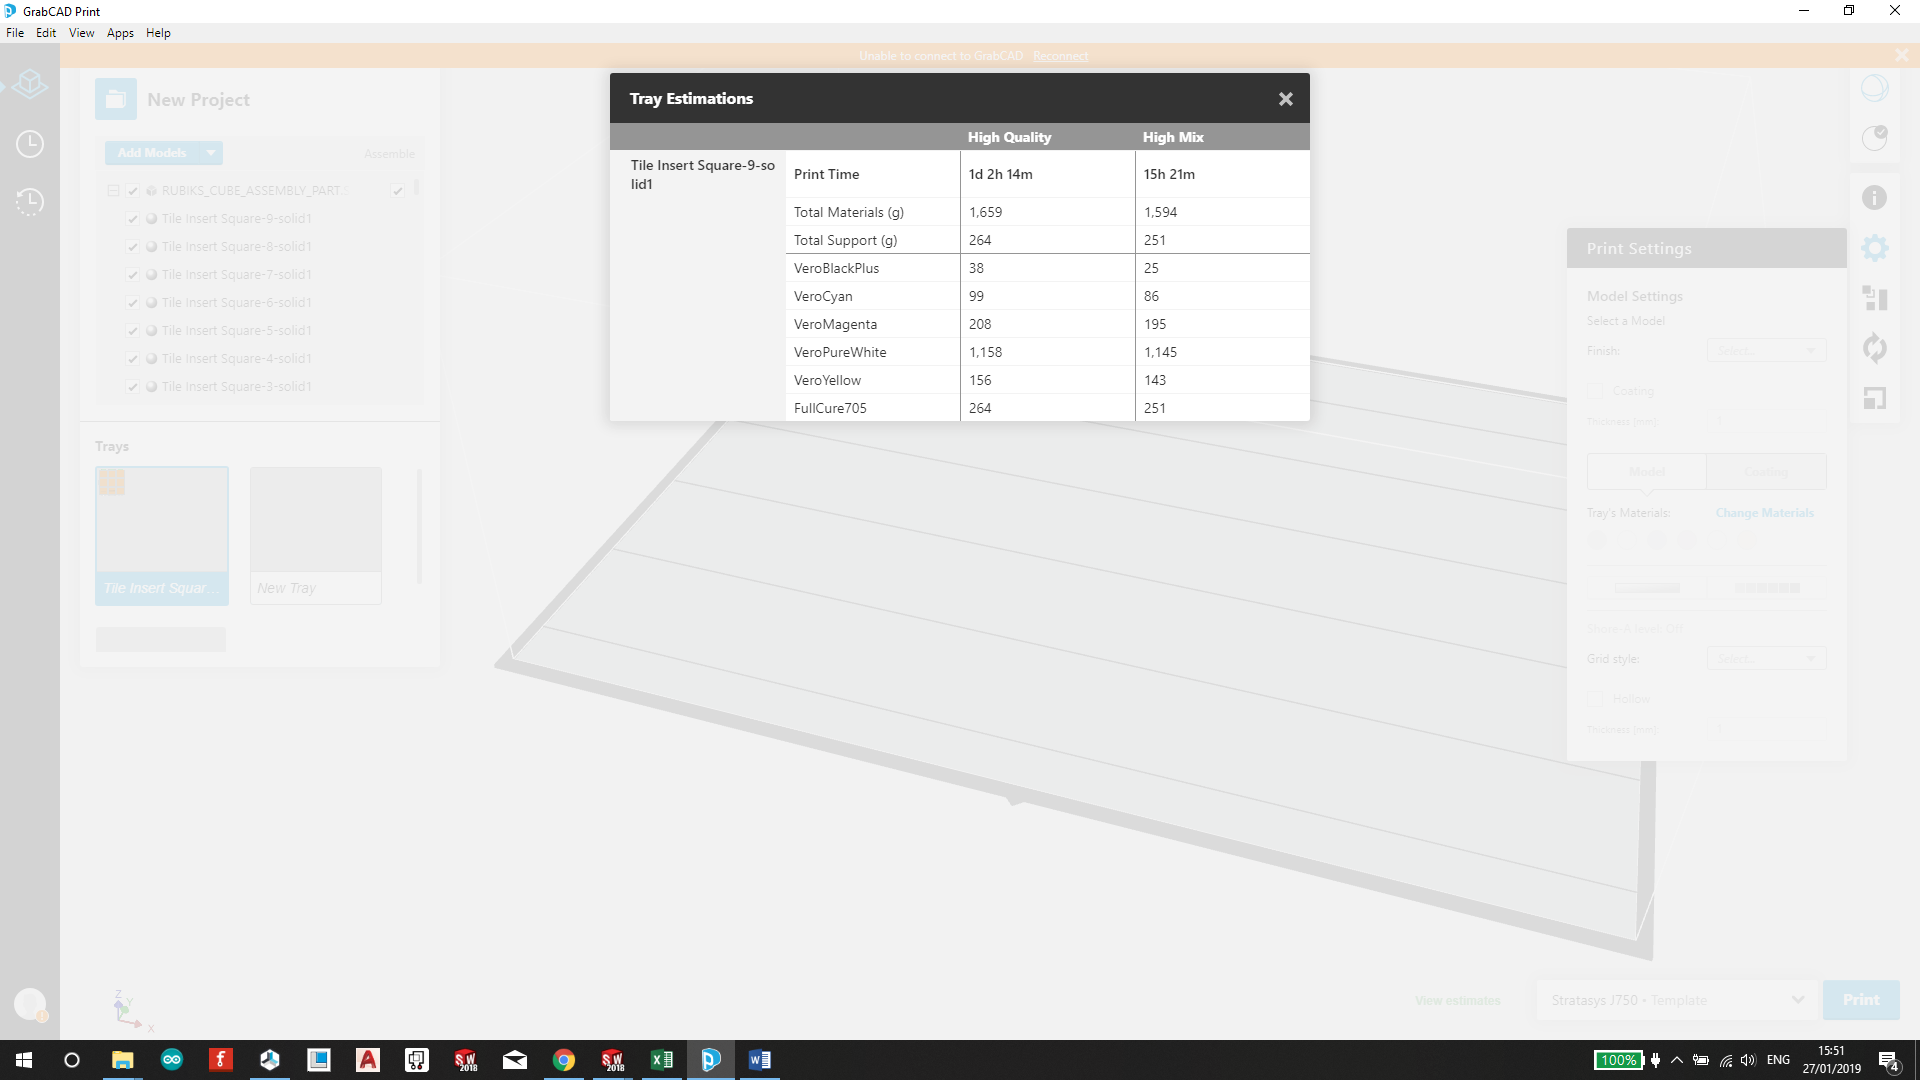Screen dimensions: 1920x1080
Task: Expand the Add Models dropdown arrow
Action: 211,153
